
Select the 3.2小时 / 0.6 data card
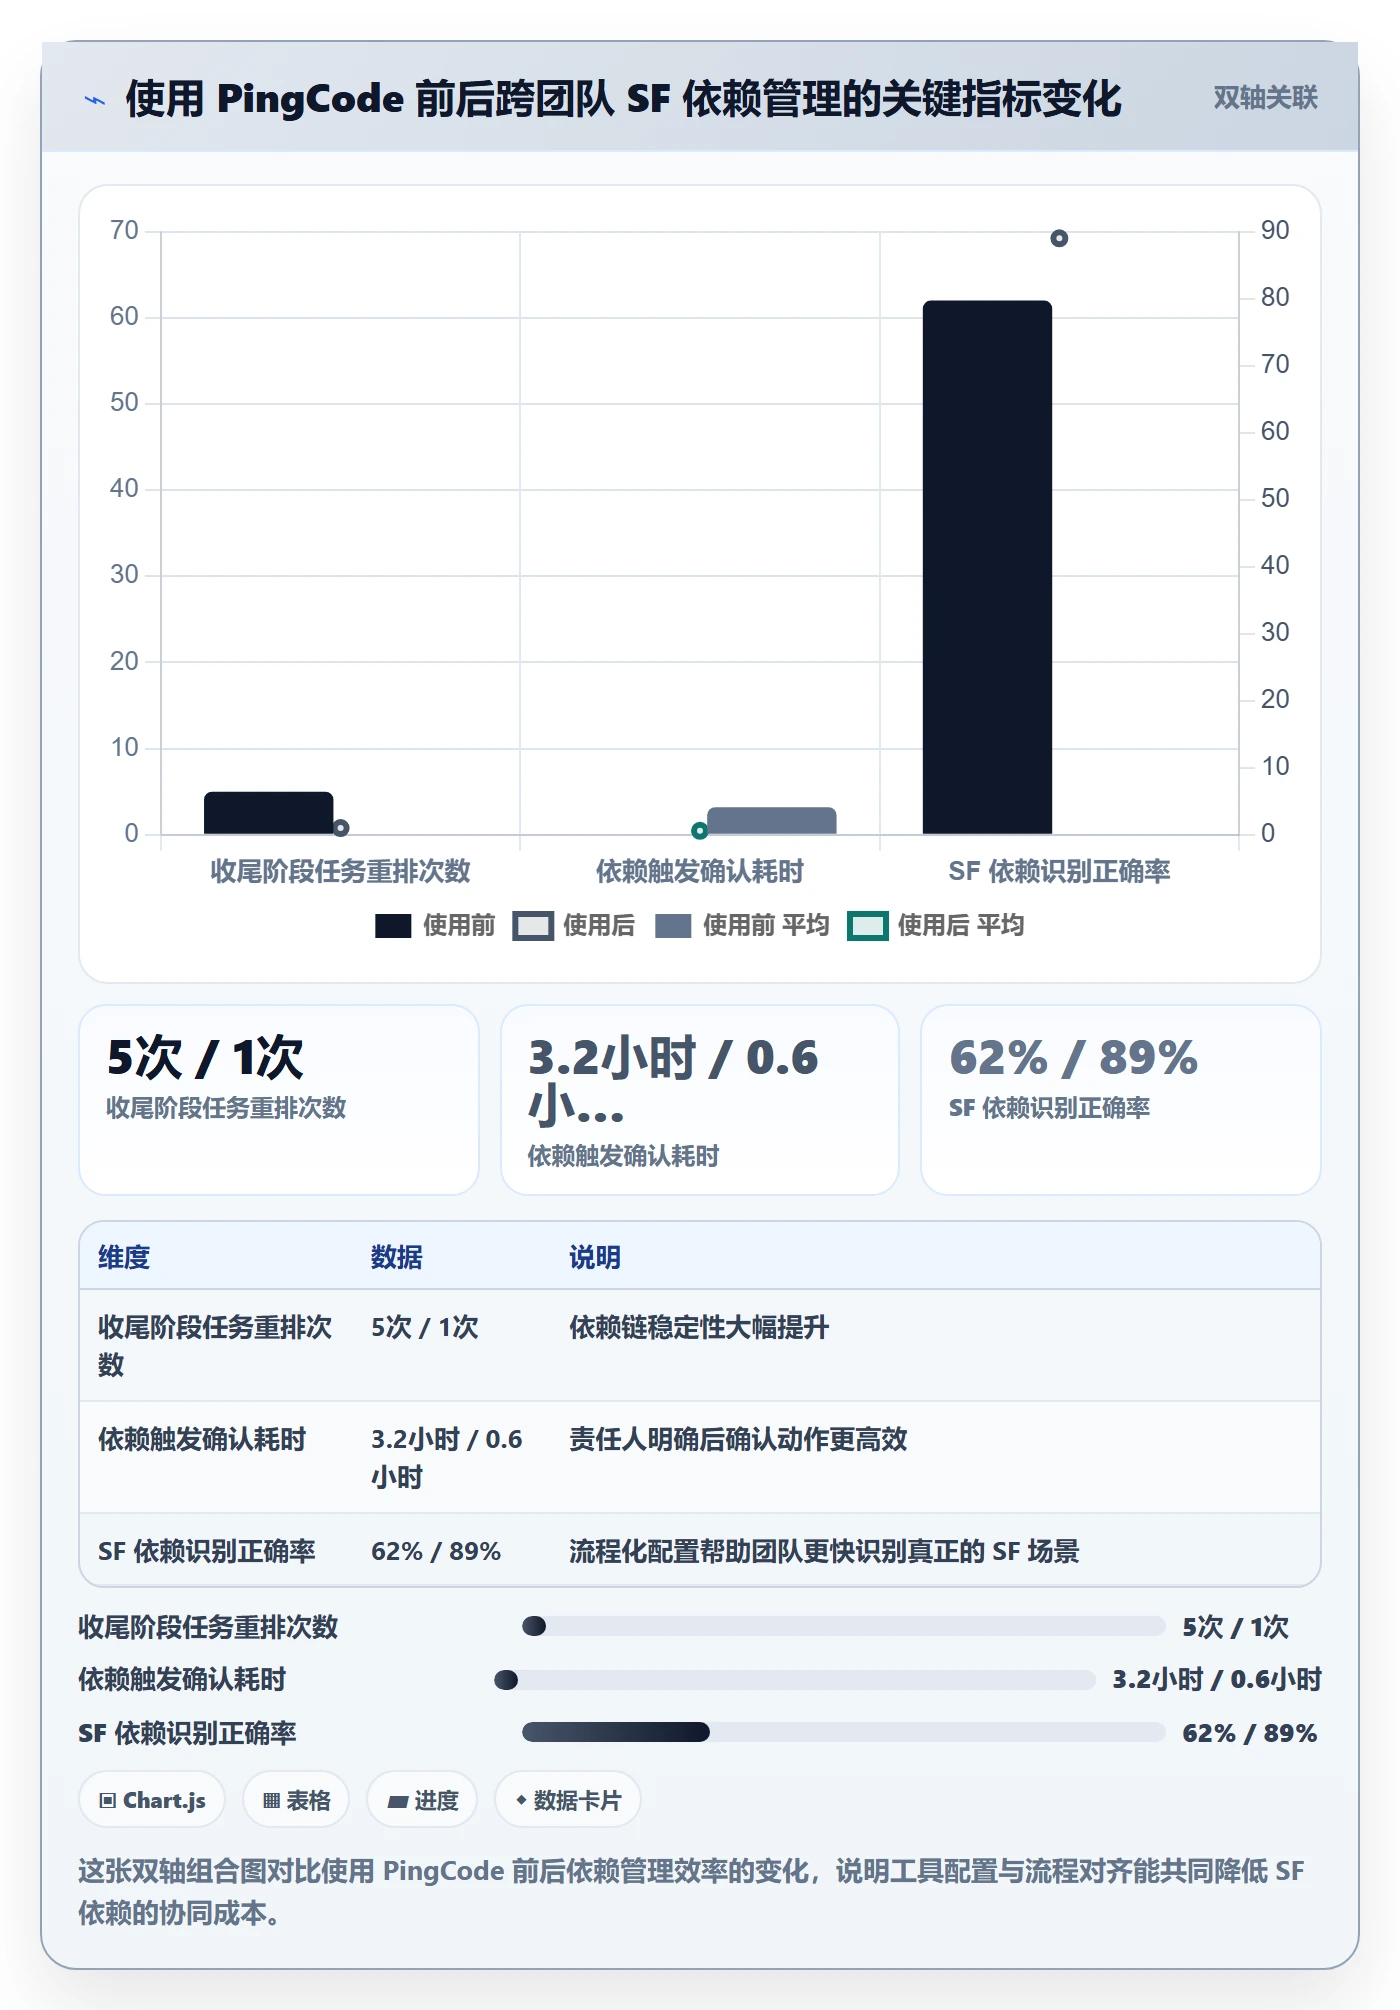(x=700, y=1100)
